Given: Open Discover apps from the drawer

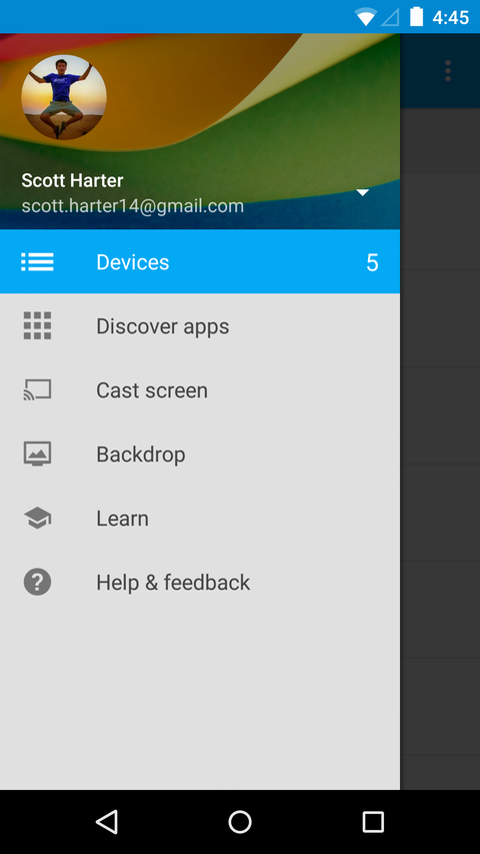Looking at the screenshot, I should click(x=200, y=326).
